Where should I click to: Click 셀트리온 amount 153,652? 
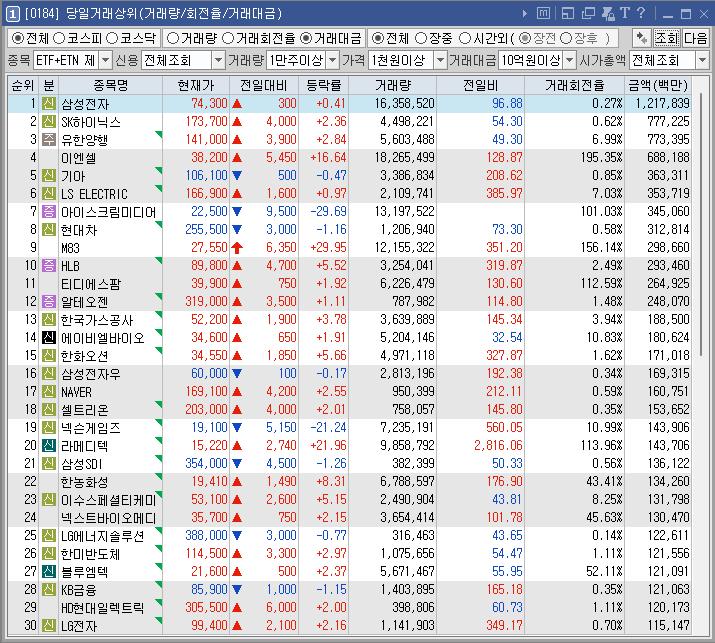pos(668,410)
